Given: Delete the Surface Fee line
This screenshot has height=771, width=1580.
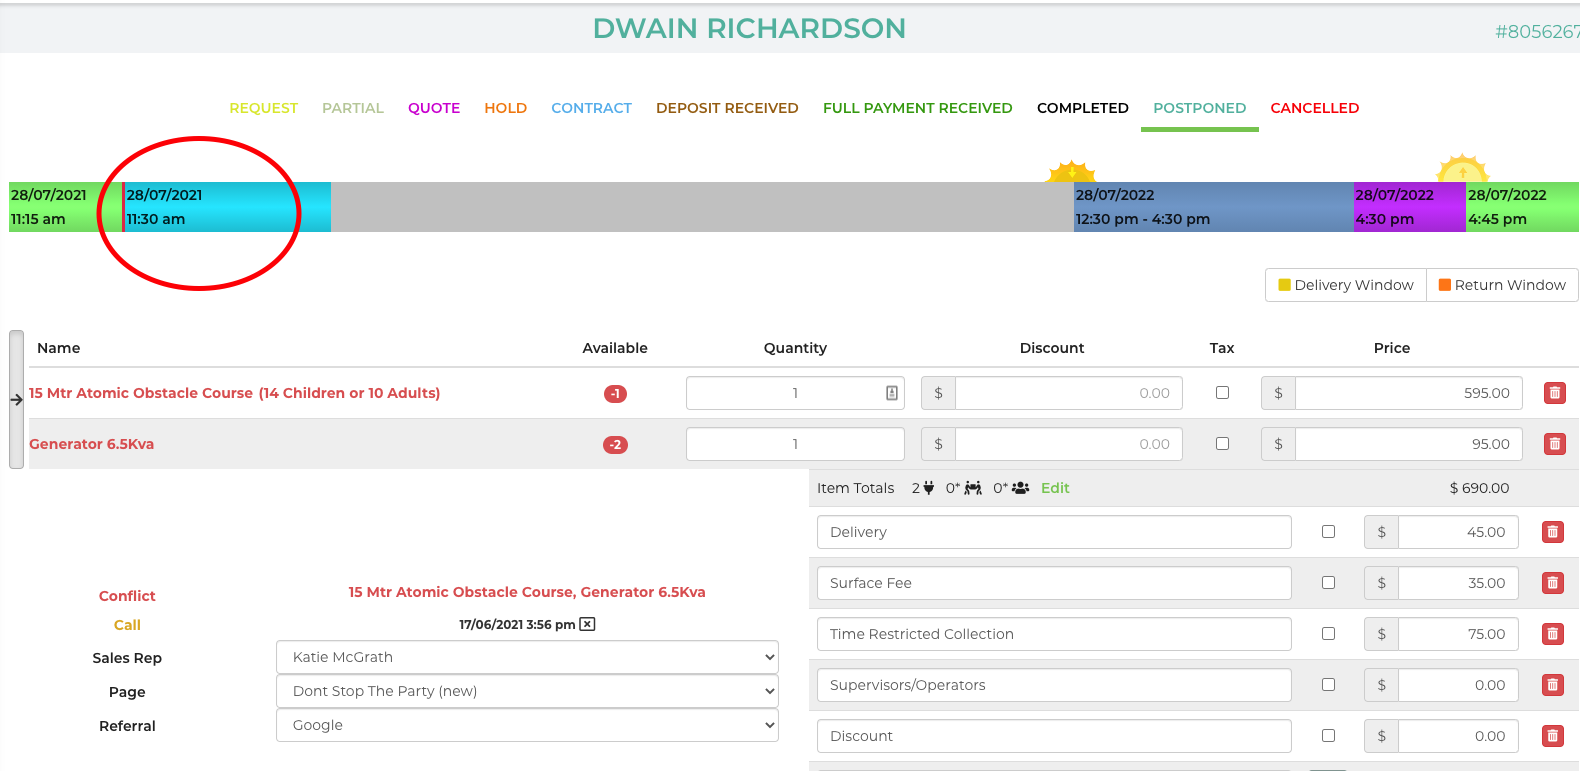Looking at the screenshot, I should click(x=1552, y=583).
